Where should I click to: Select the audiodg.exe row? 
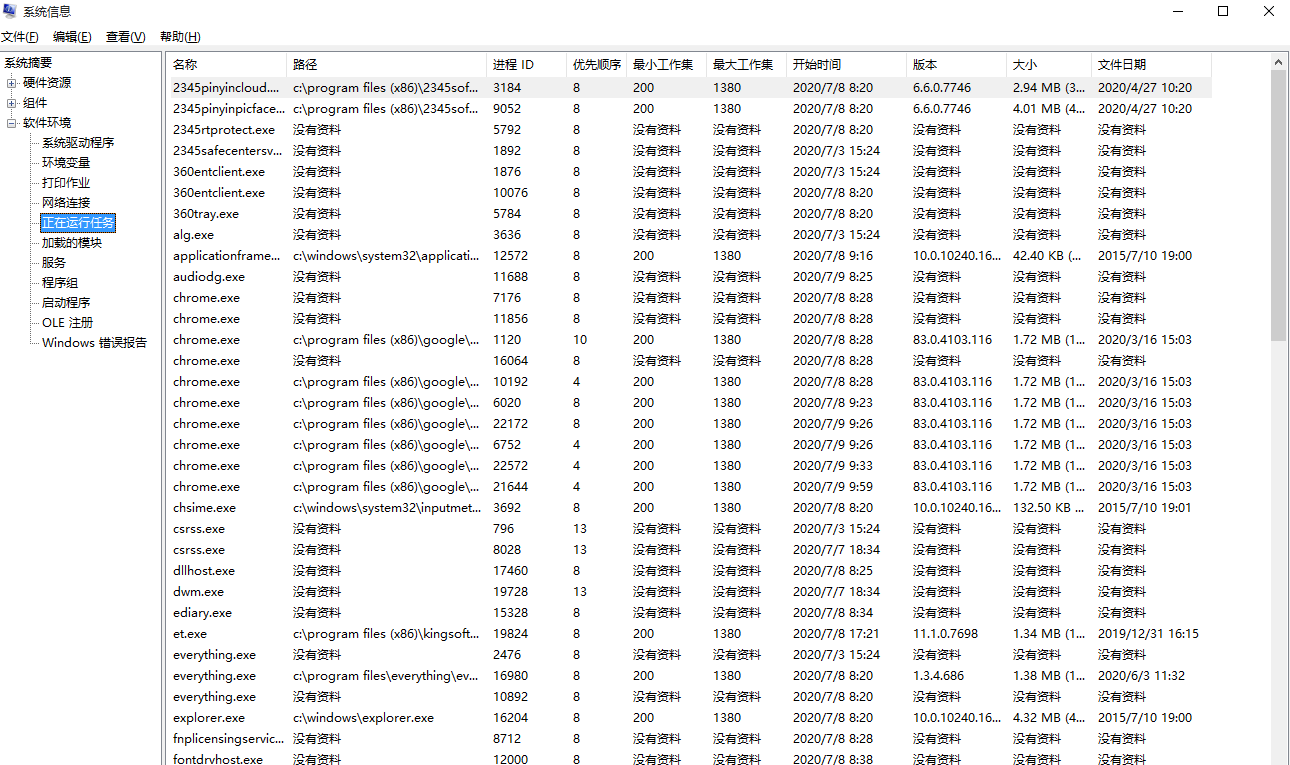point(689,276)
